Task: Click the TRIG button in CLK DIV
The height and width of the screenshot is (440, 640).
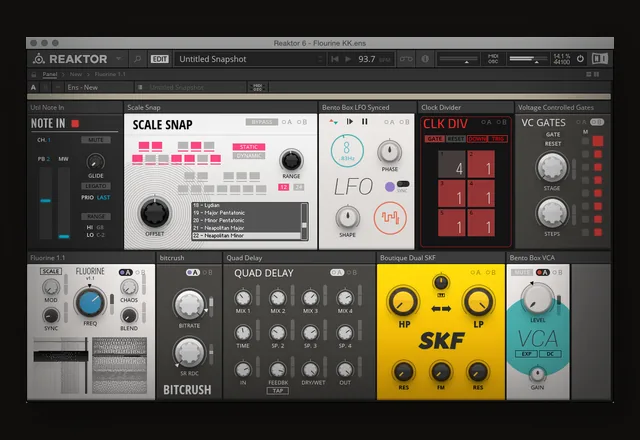Action: click(x=498, y=139)
